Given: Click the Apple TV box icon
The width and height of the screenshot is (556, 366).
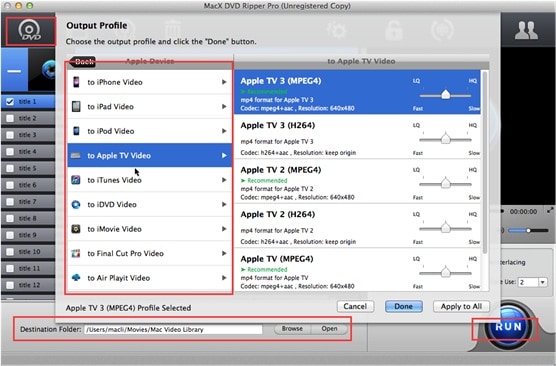Looking at the screenshot, I should click(x=76, y=155).
